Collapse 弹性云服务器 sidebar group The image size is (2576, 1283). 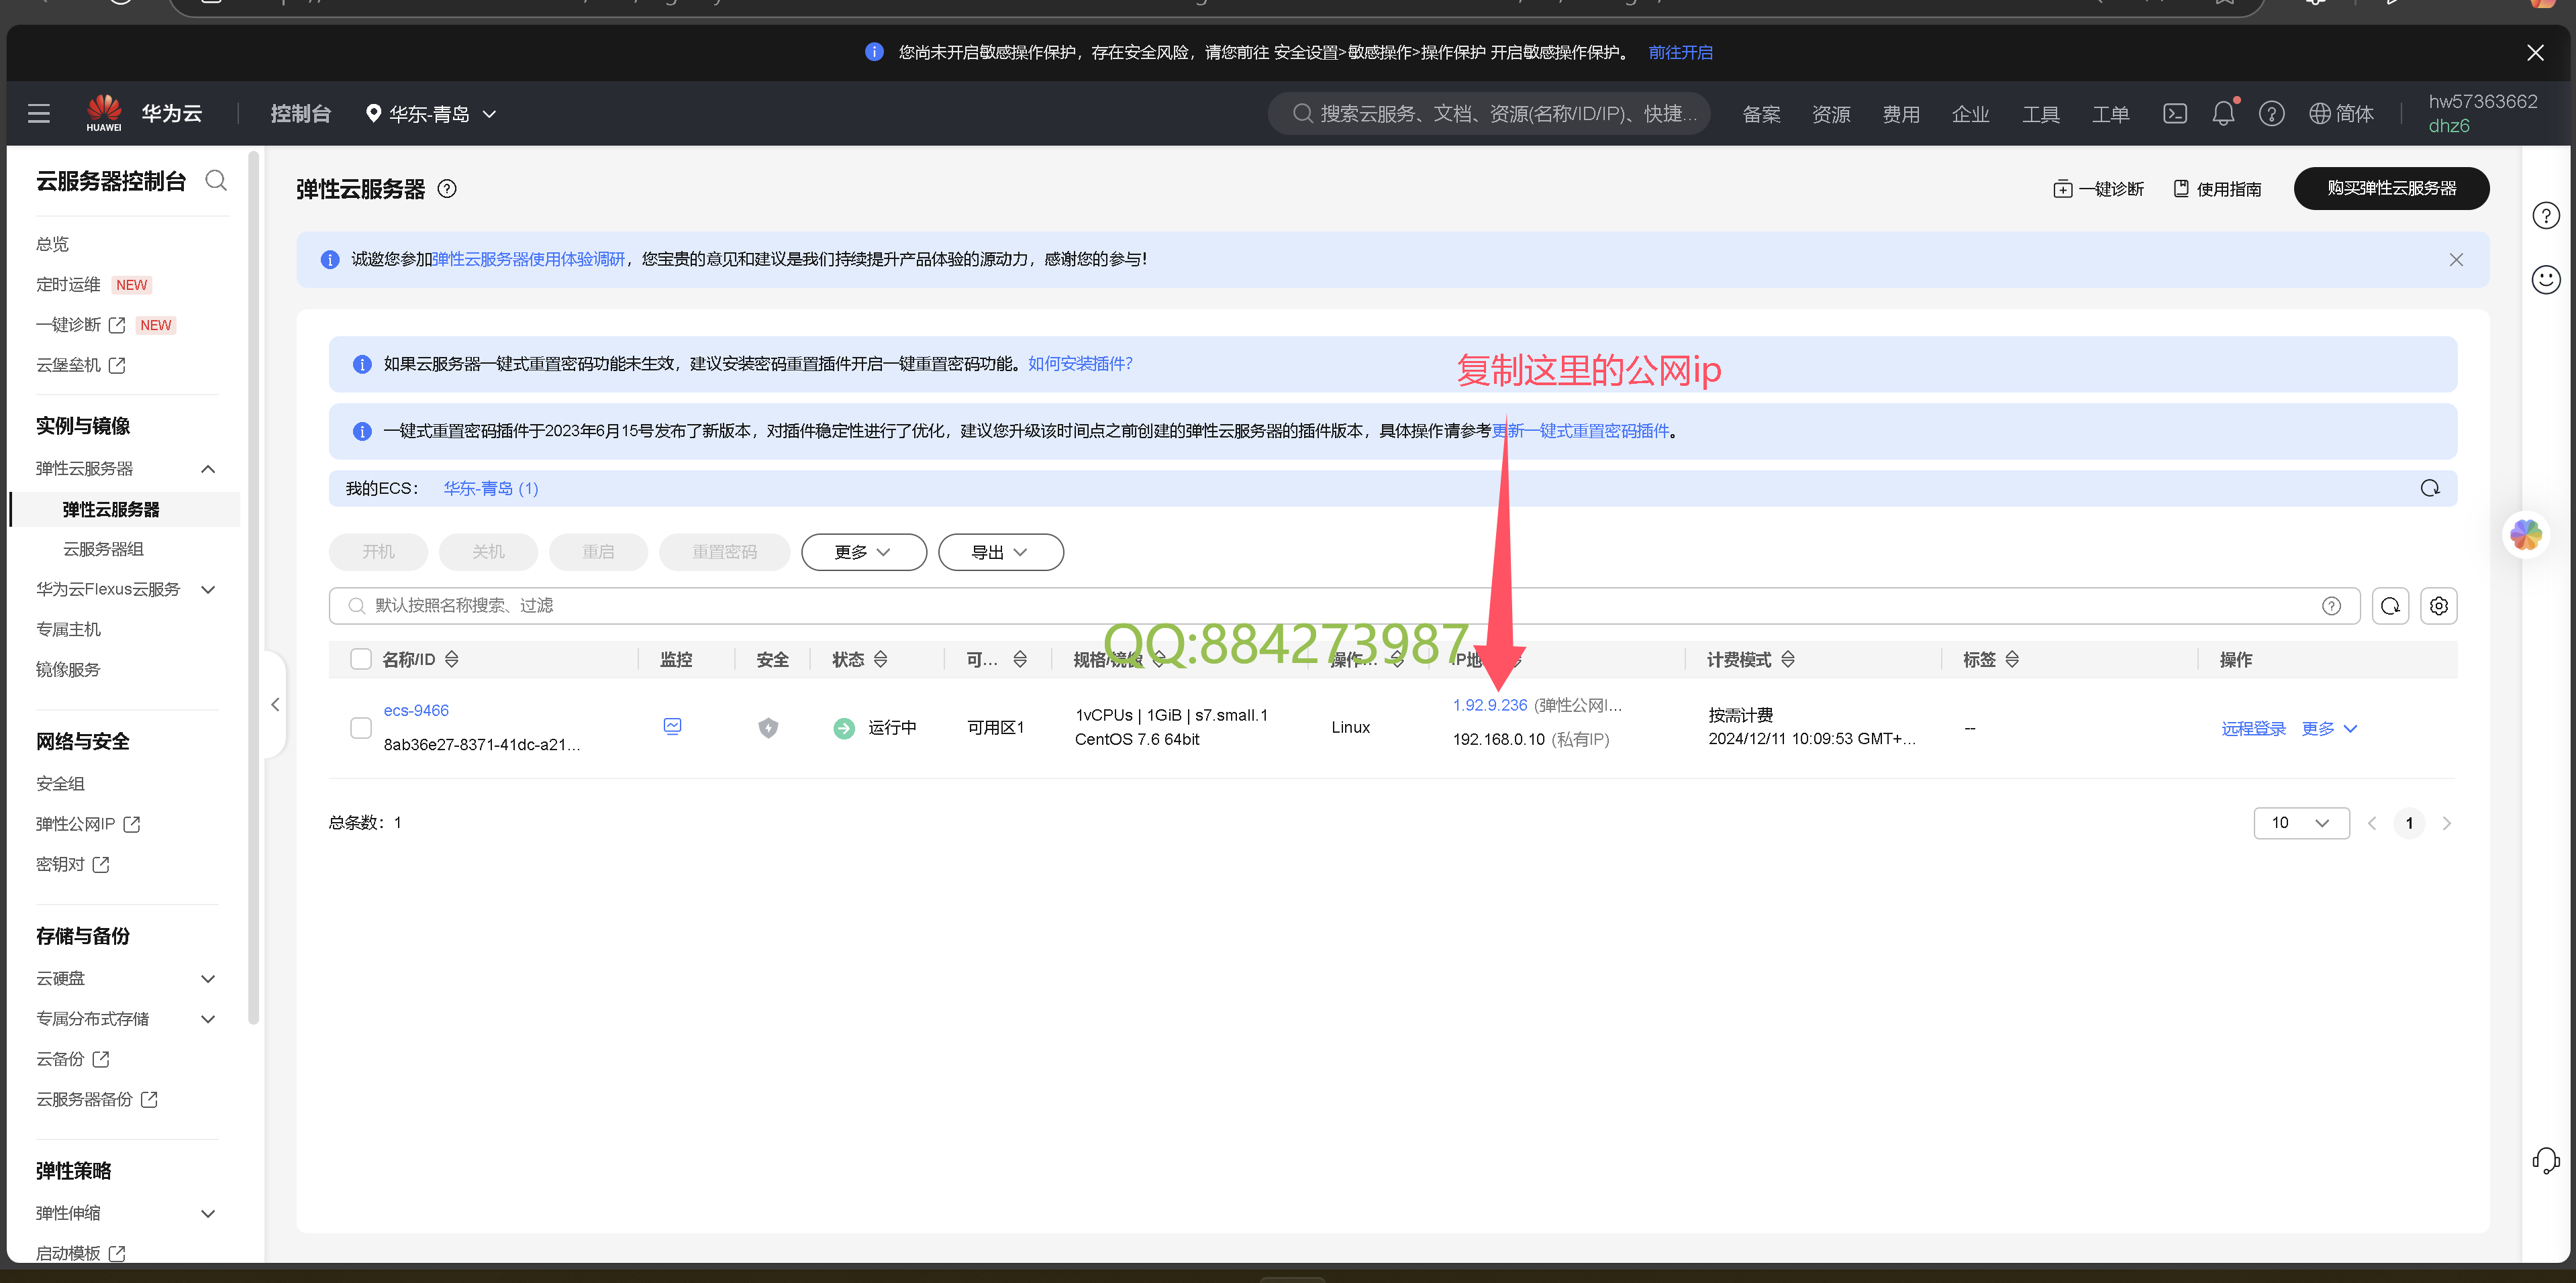pos(208,469)
